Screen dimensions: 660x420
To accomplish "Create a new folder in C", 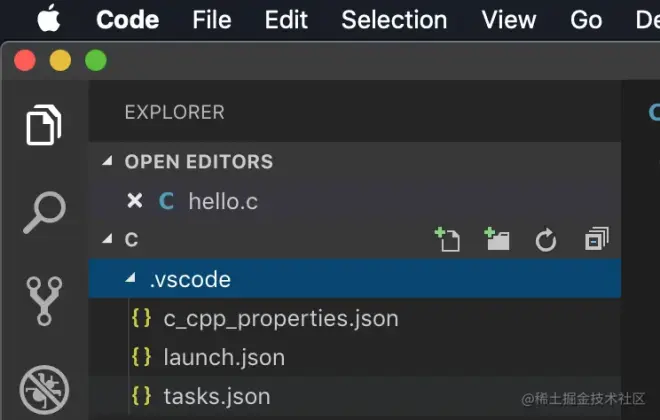I will tap(497, 239).
